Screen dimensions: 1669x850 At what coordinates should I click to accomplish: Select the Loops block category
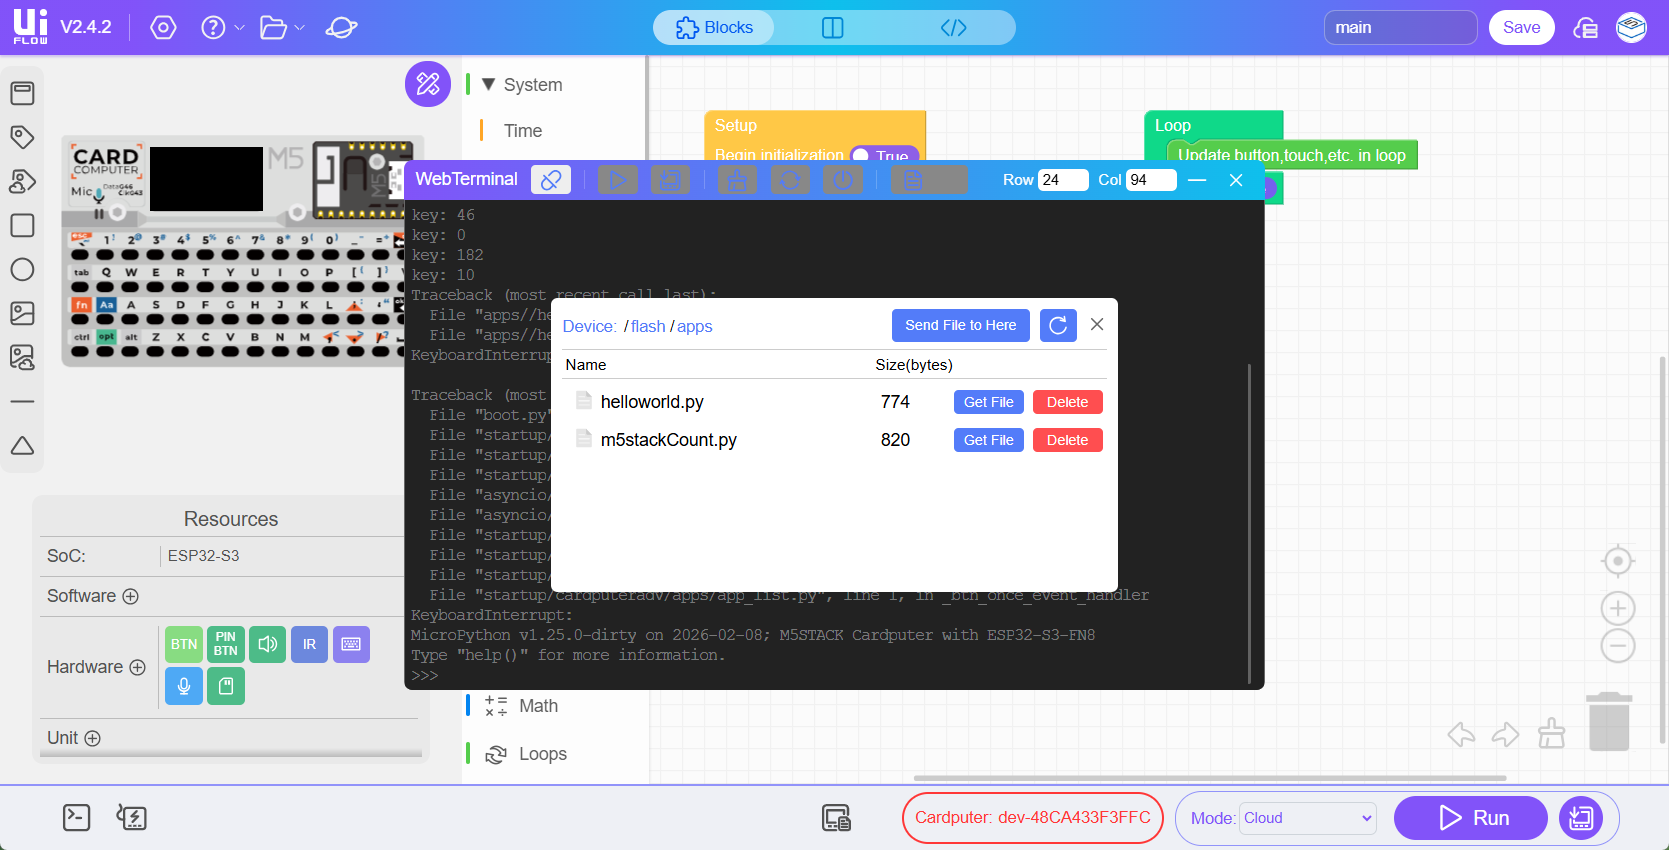point(542,754)
